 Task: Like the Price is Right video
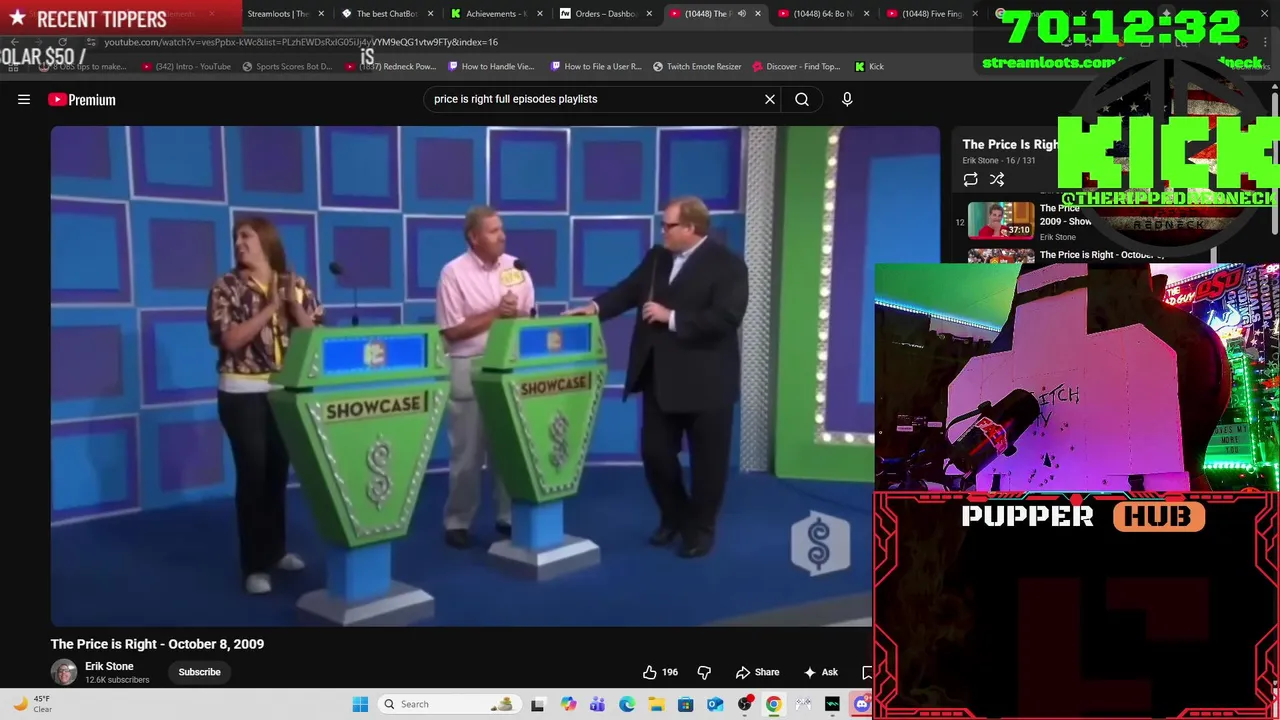coord(660,672)
